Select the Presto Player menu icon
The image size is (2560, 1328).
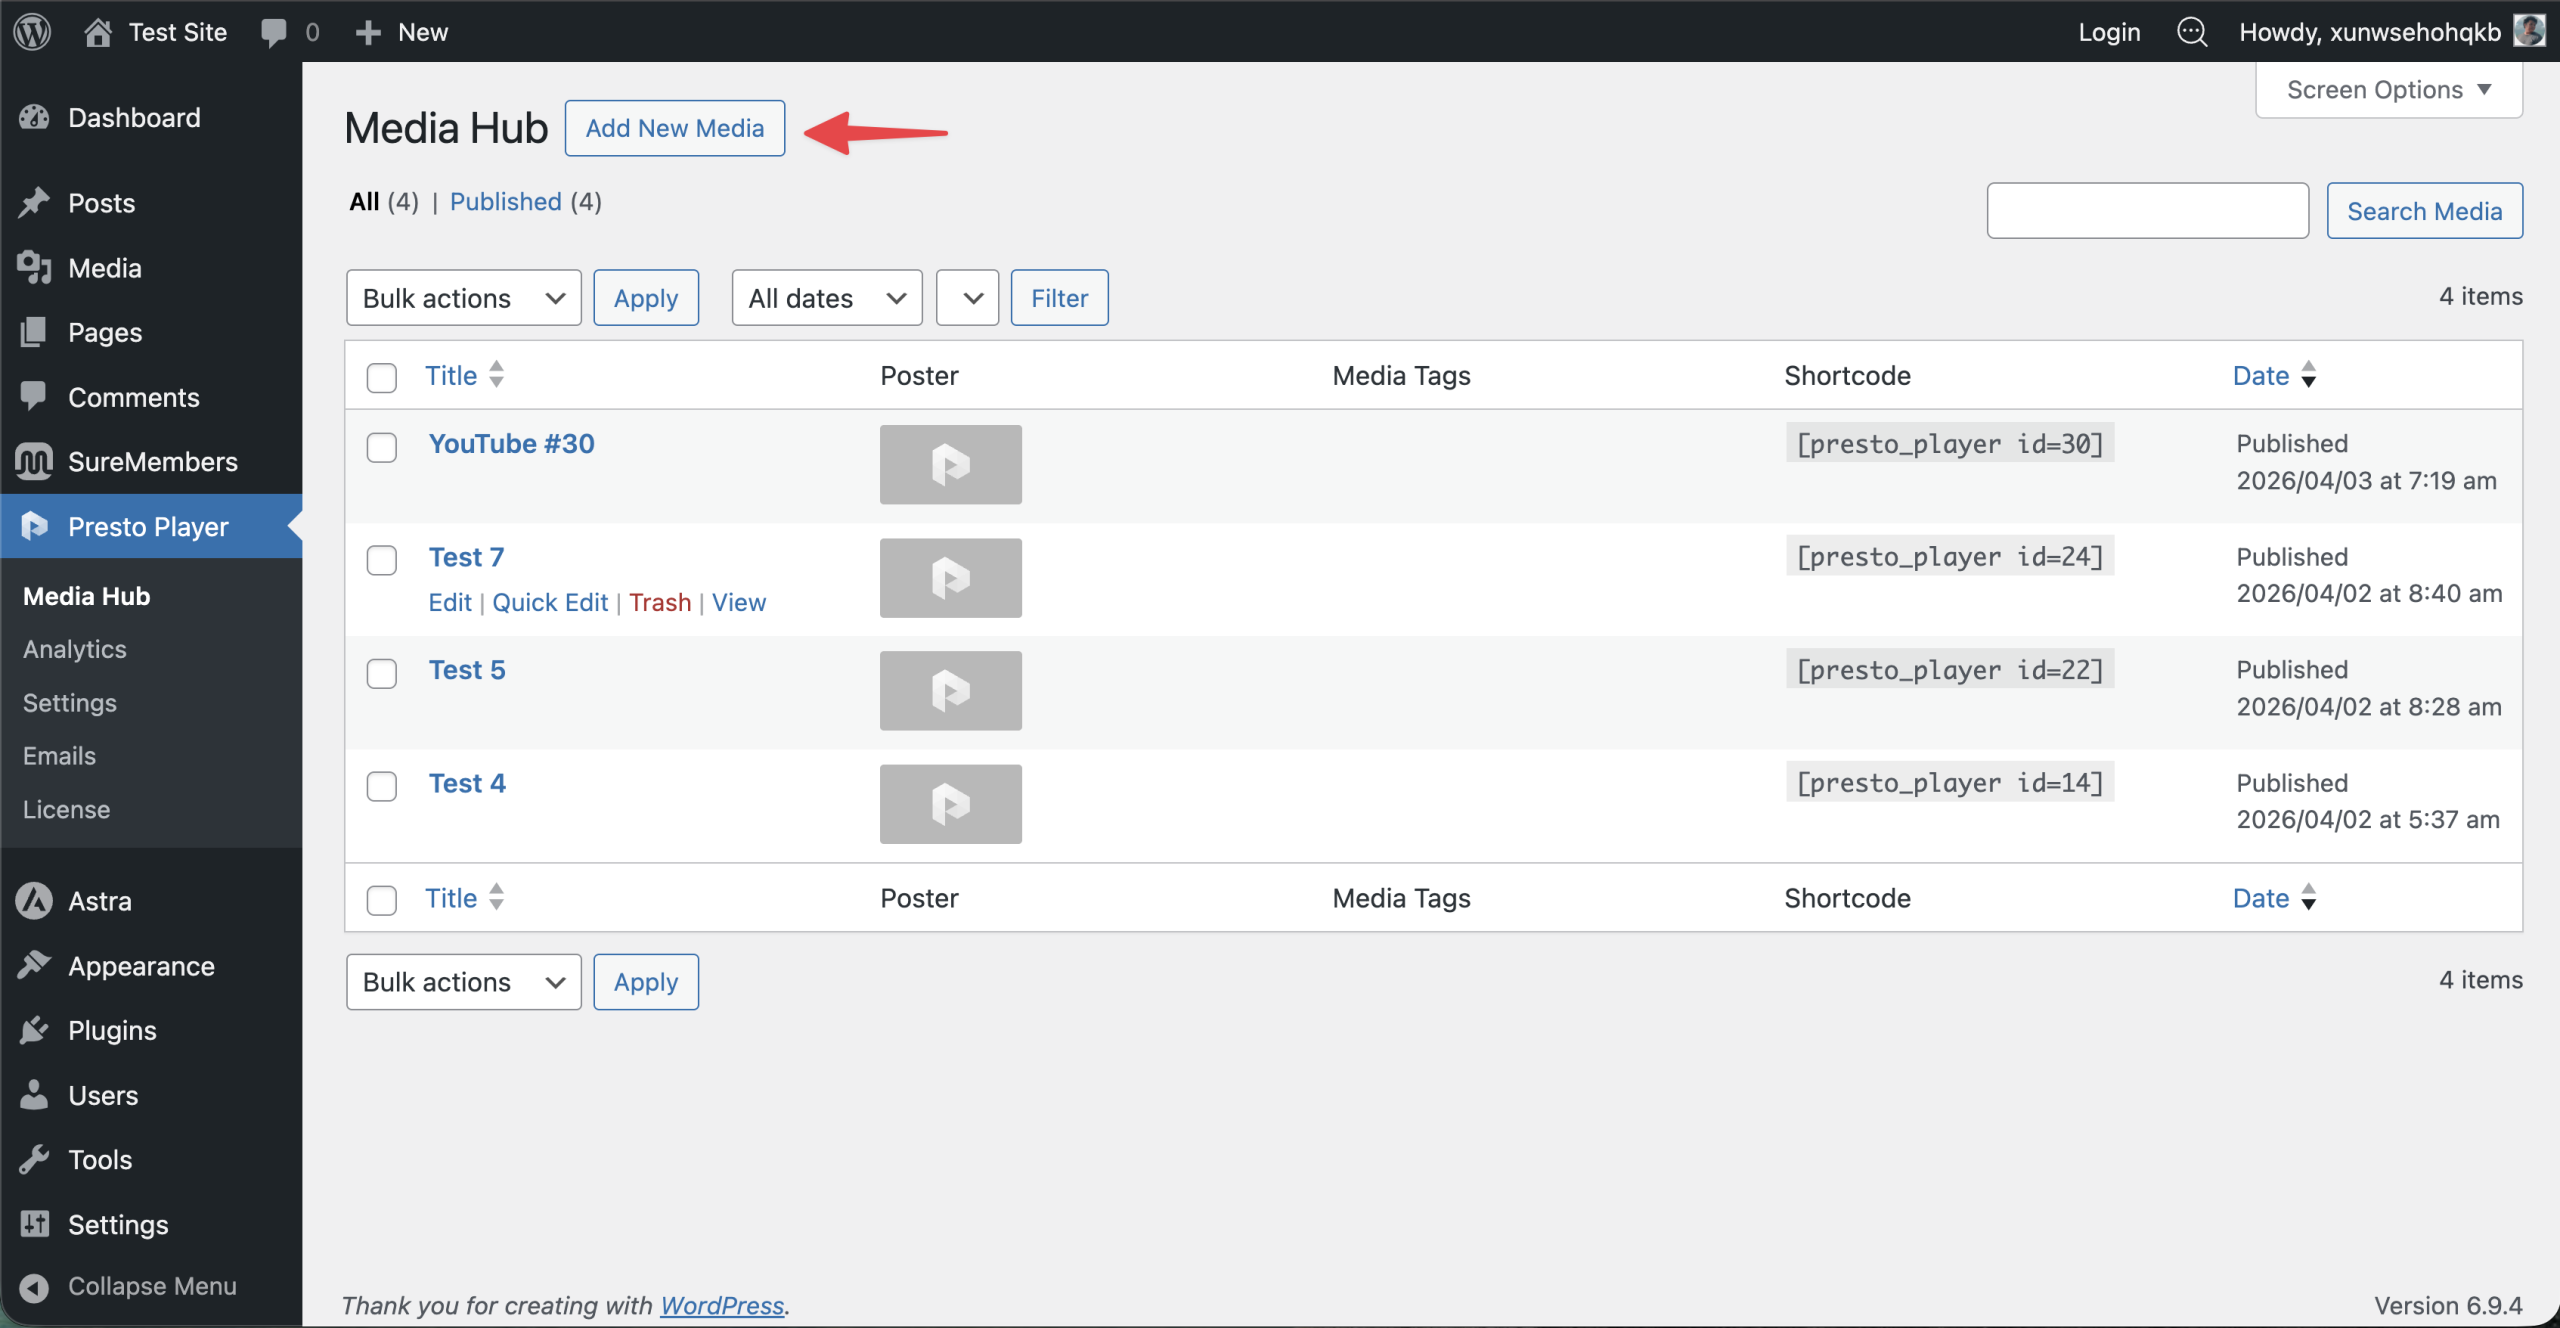(x=33, y=526)
